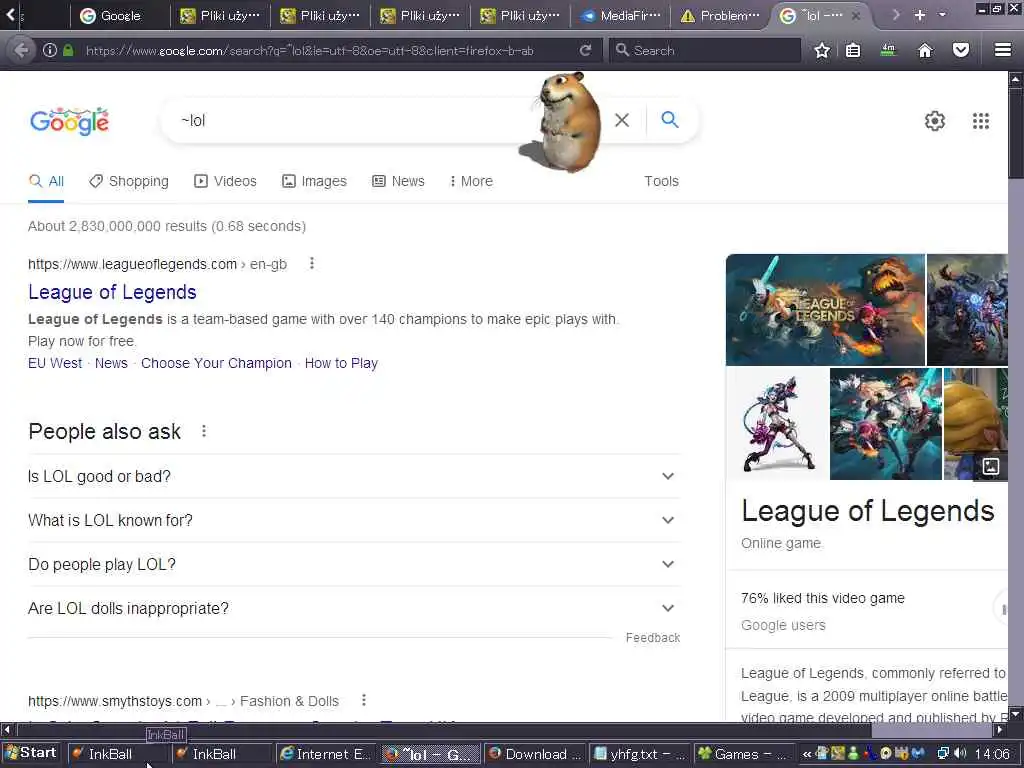View site information icon in address bar
Viewport: 1024px width, 768px height.
pyautogui.click(x=50, y=50)
